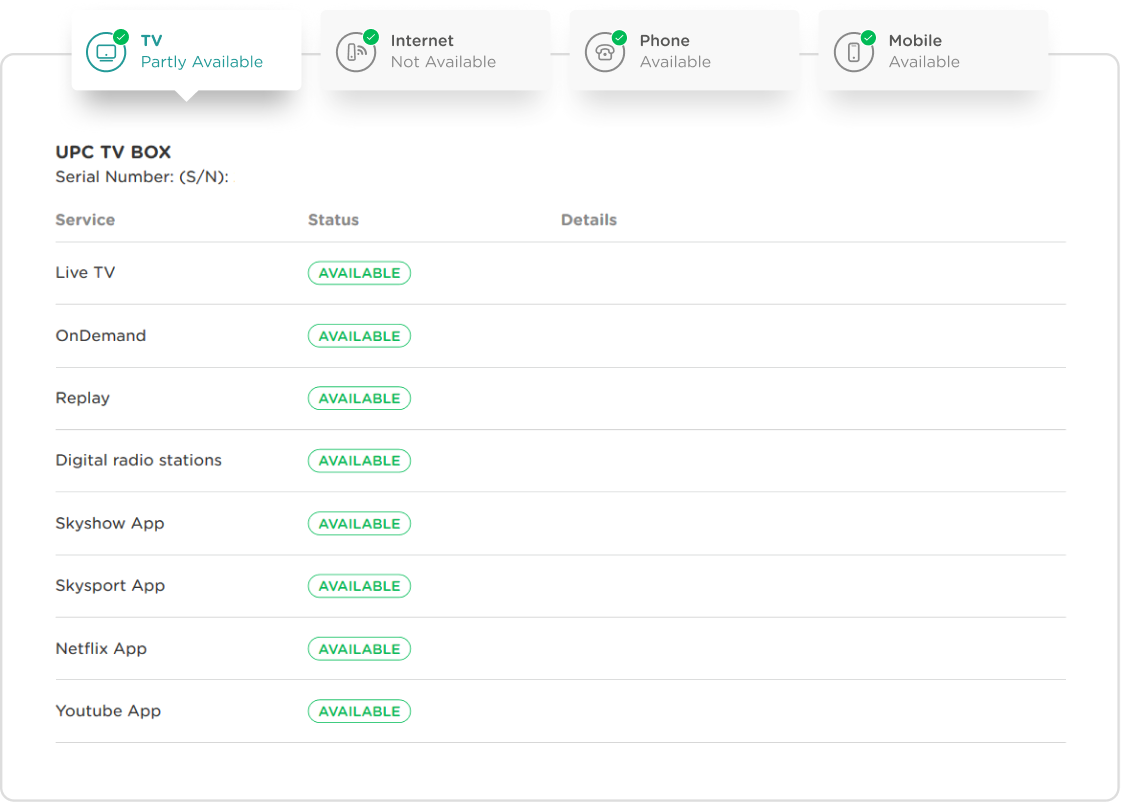Click AVAILABLE badge for Digital radio stations

tap(359, 461)
